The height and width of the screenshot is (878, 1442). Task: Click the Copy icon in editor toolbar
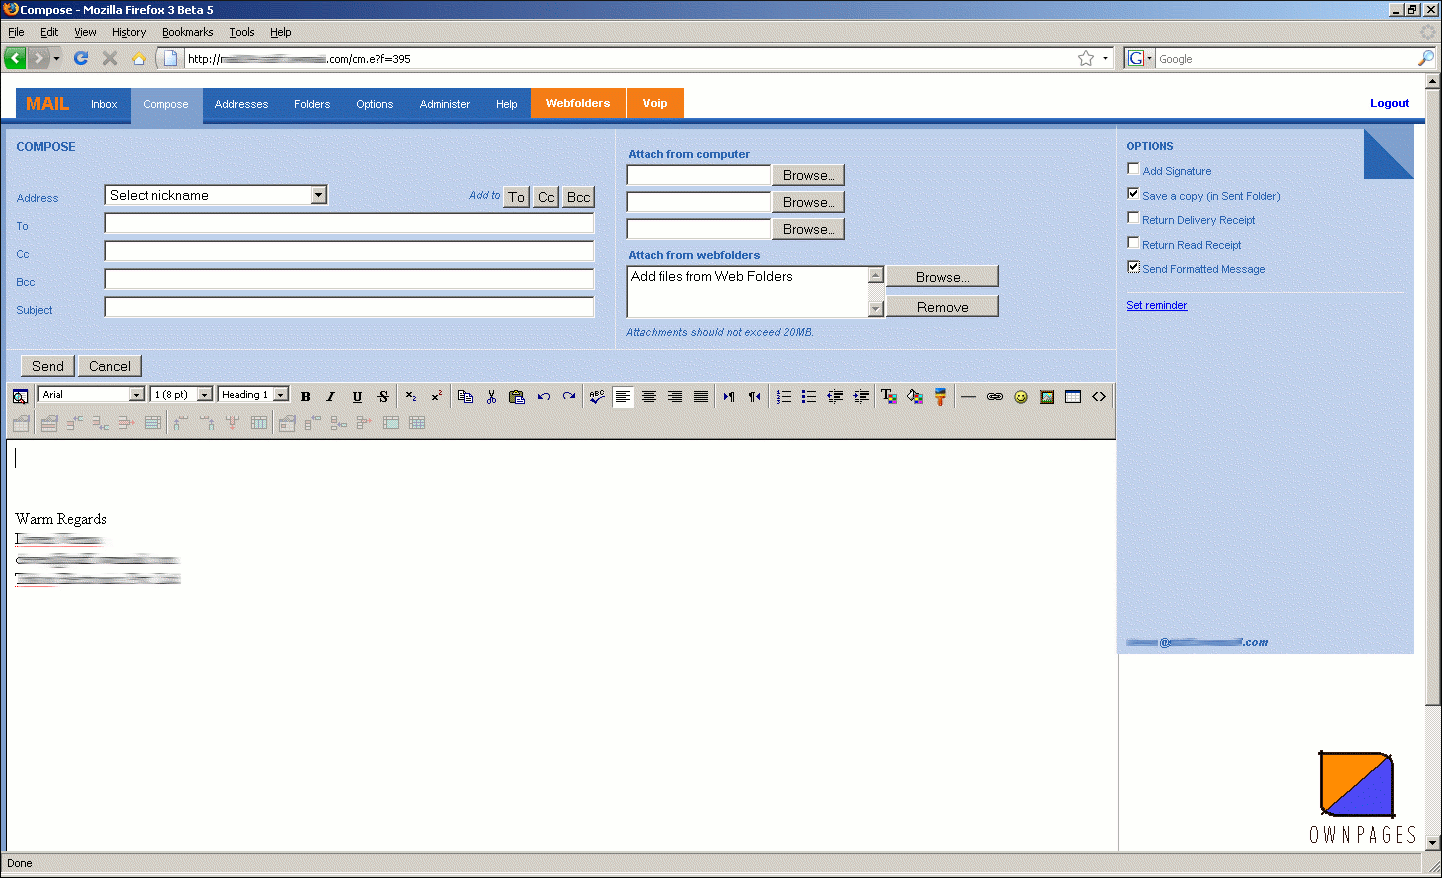pos(465,397)
